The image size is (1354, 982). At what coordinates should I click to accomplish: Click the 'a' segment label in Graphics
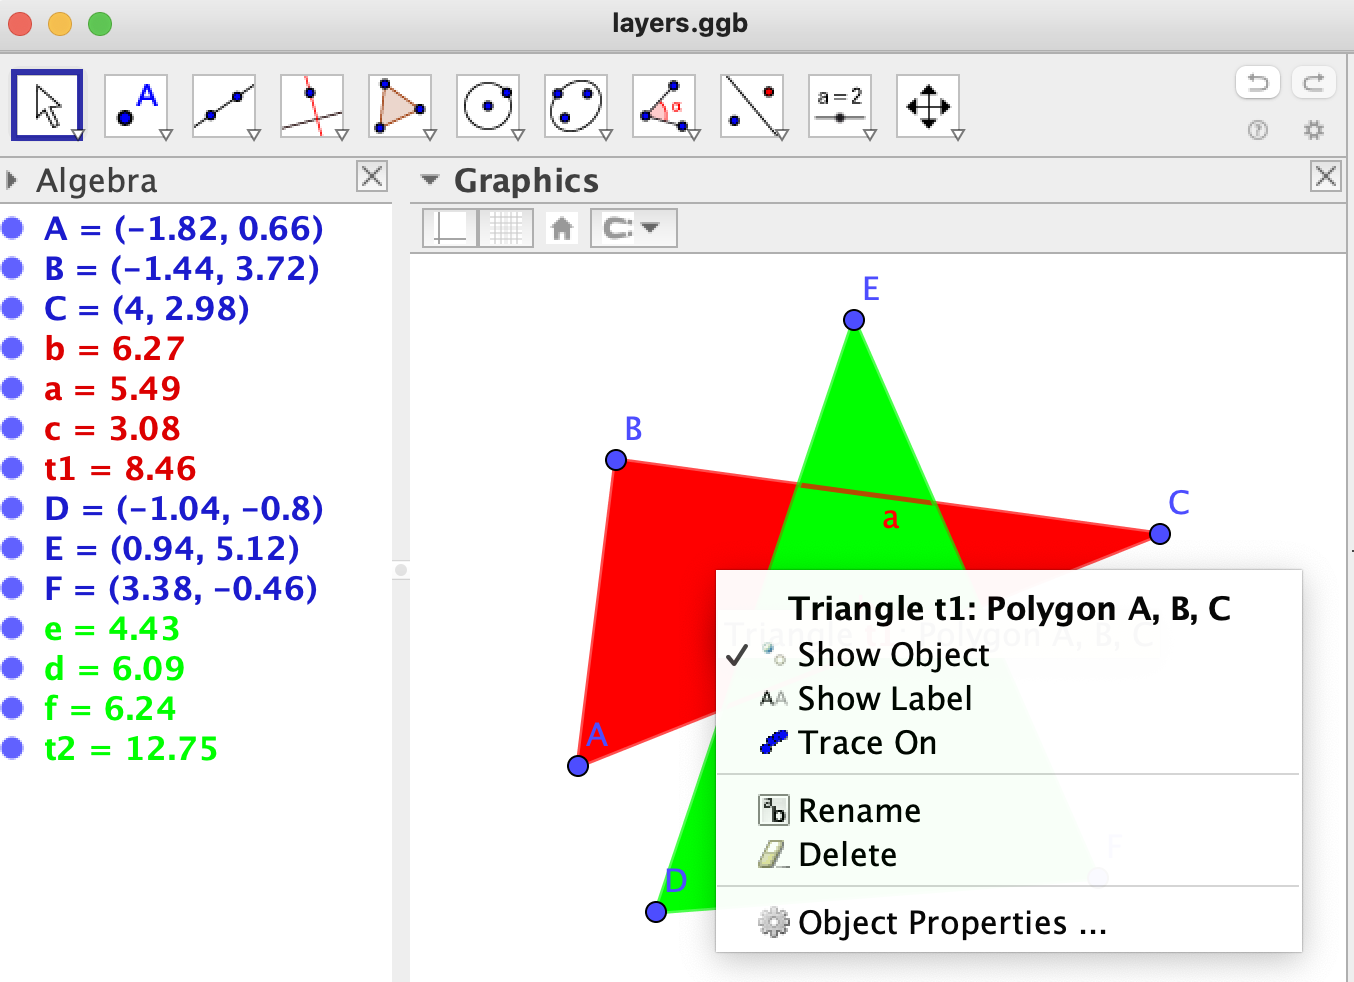pos(890,519)
